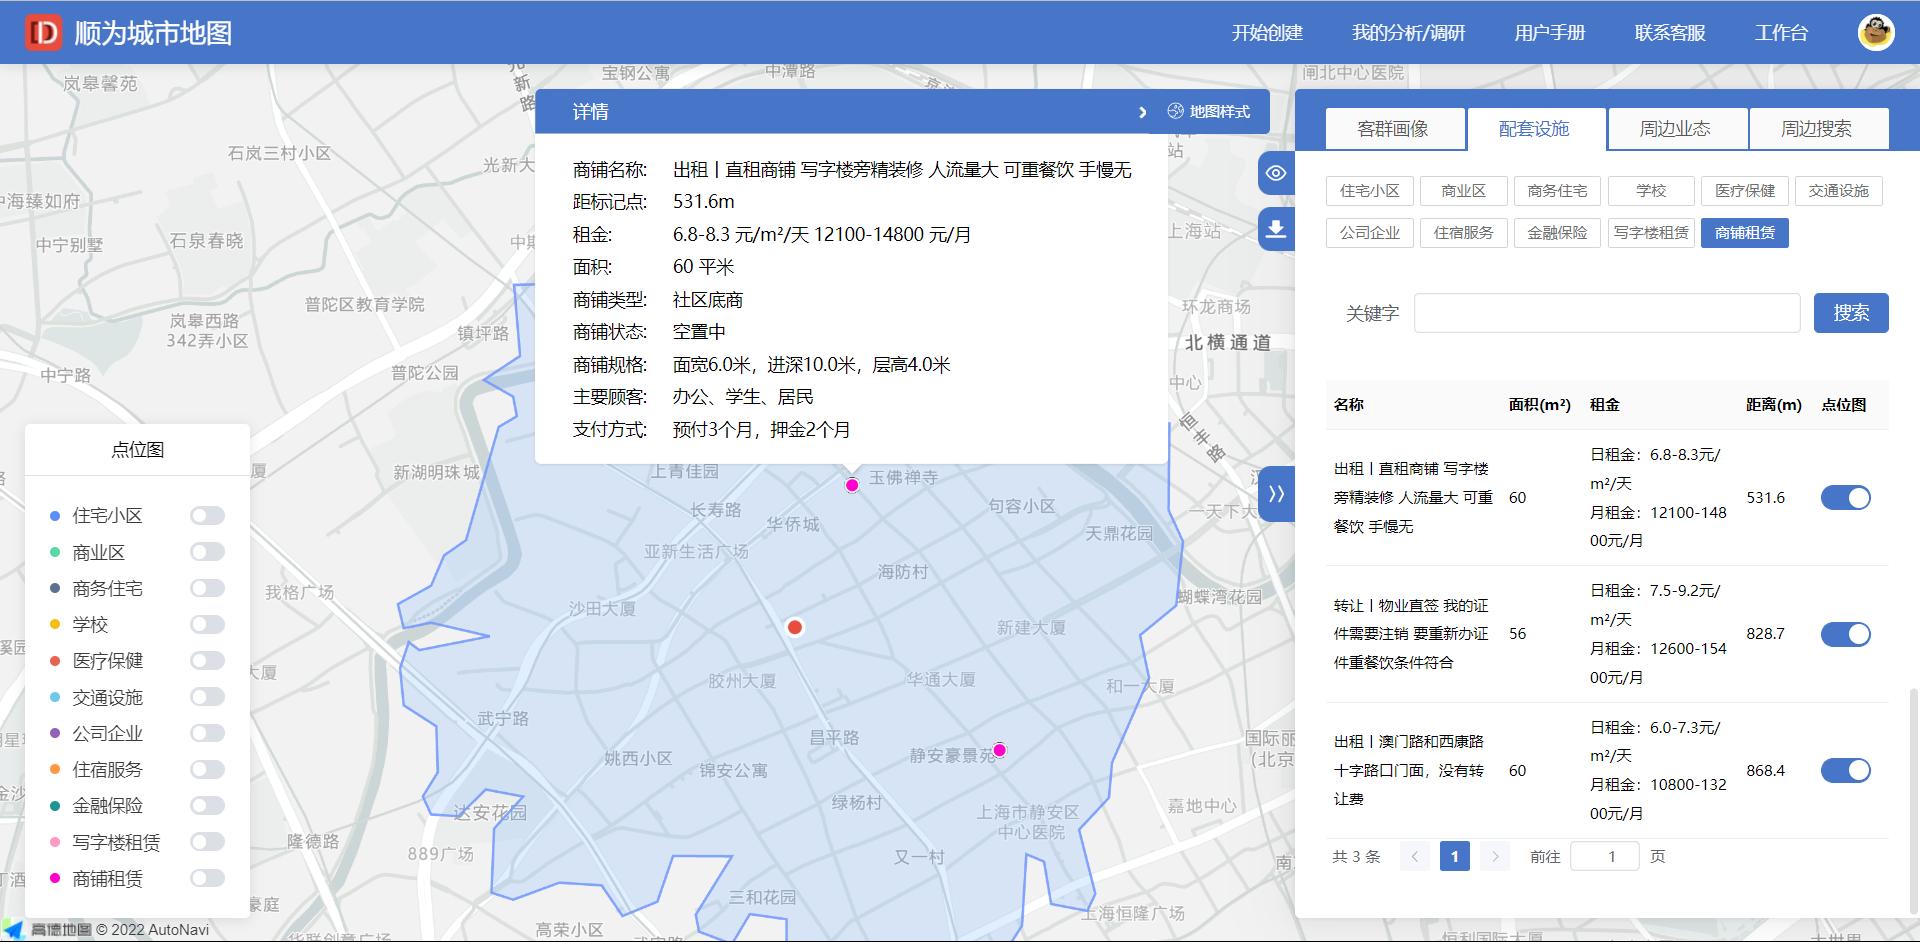Click the download icon on the map edge
1920x942 pixels.
pos(1274,229)
